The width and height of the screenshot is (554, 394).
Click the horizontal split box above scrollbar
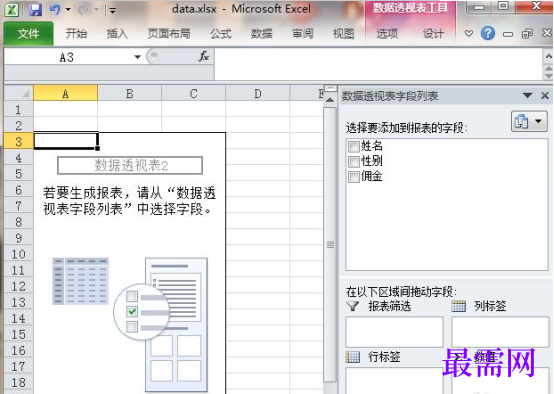[x=330, y=88]
